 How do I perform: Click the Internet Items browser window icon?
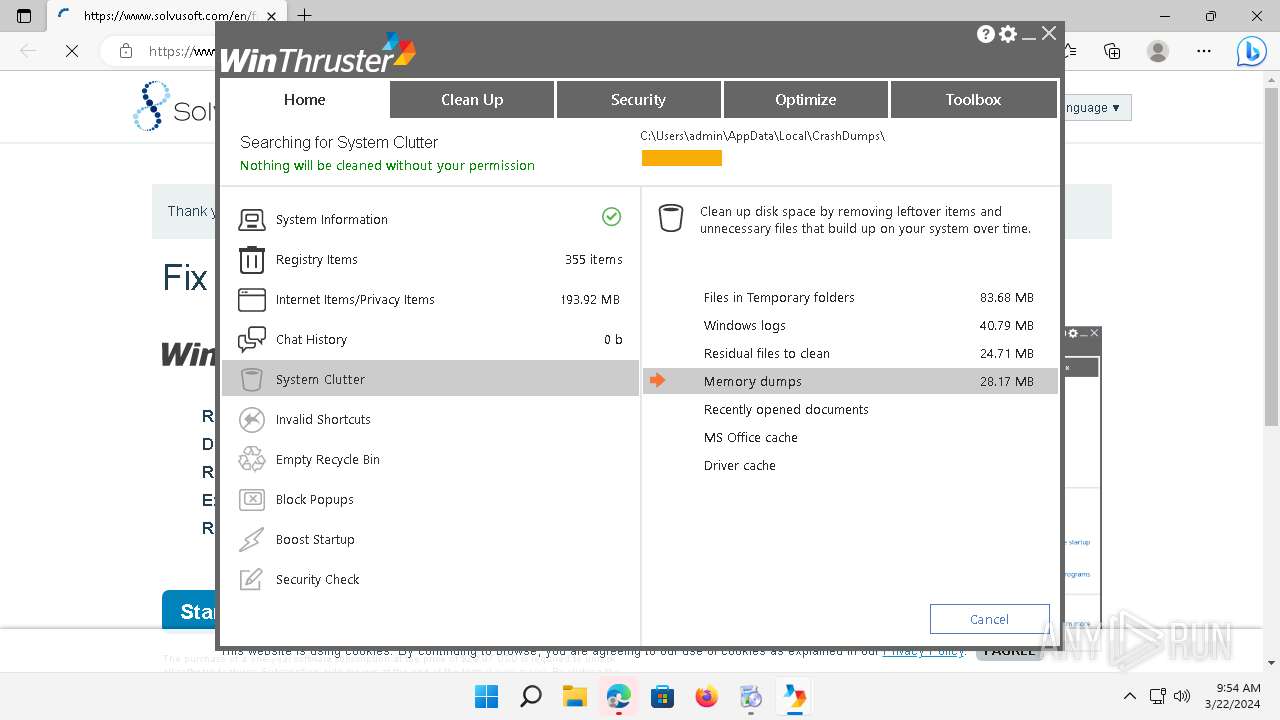coord(252,300)
